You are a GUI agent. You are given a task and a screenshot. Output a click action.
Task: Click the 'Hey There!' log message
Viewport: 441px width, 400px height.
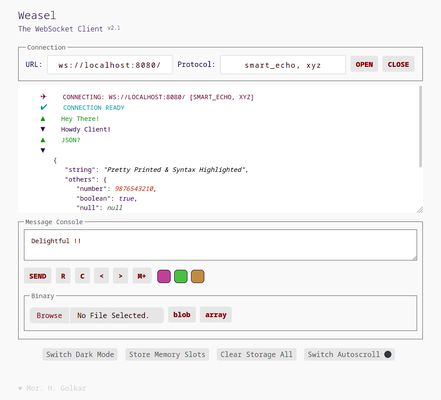pos(80,119)
